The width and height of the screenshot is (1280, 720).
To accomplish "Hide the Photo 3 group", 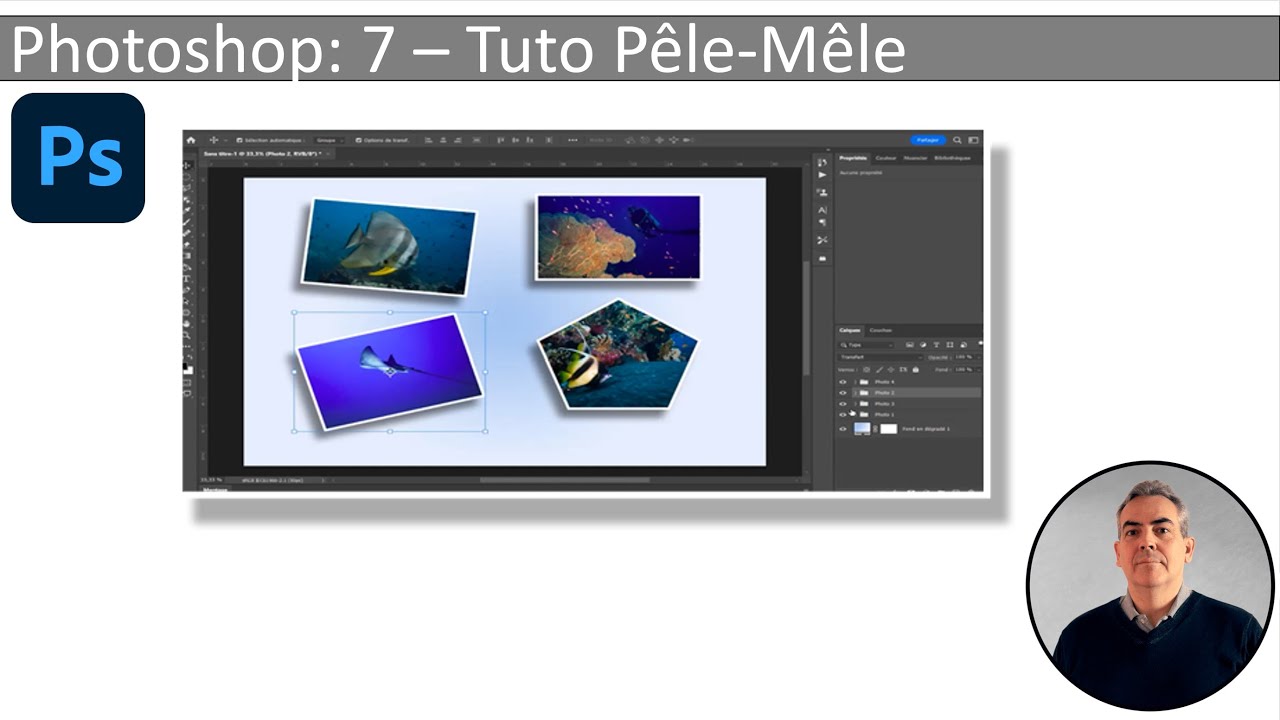I will 843,404.
